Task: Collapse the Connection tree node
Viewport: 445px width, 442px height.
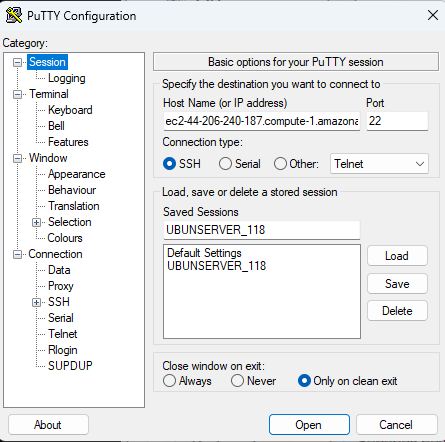Action: click(17, 254)
